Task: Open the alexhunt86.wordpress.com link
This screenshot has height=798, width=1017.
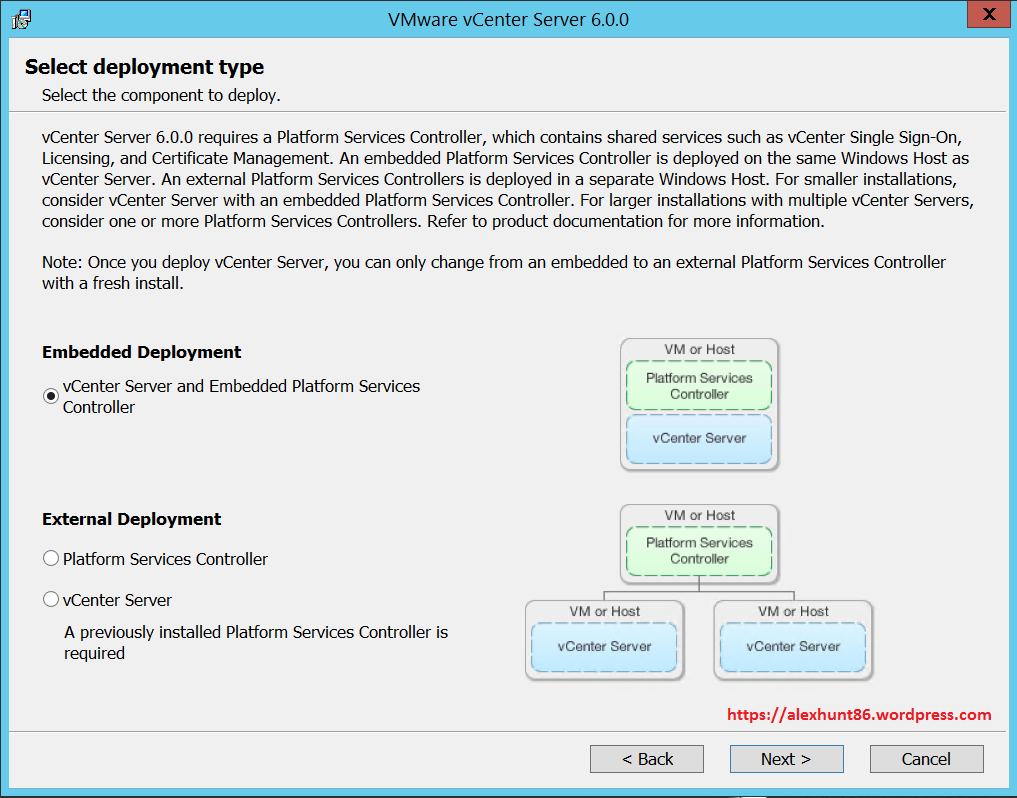Action: tap(859, 715)
